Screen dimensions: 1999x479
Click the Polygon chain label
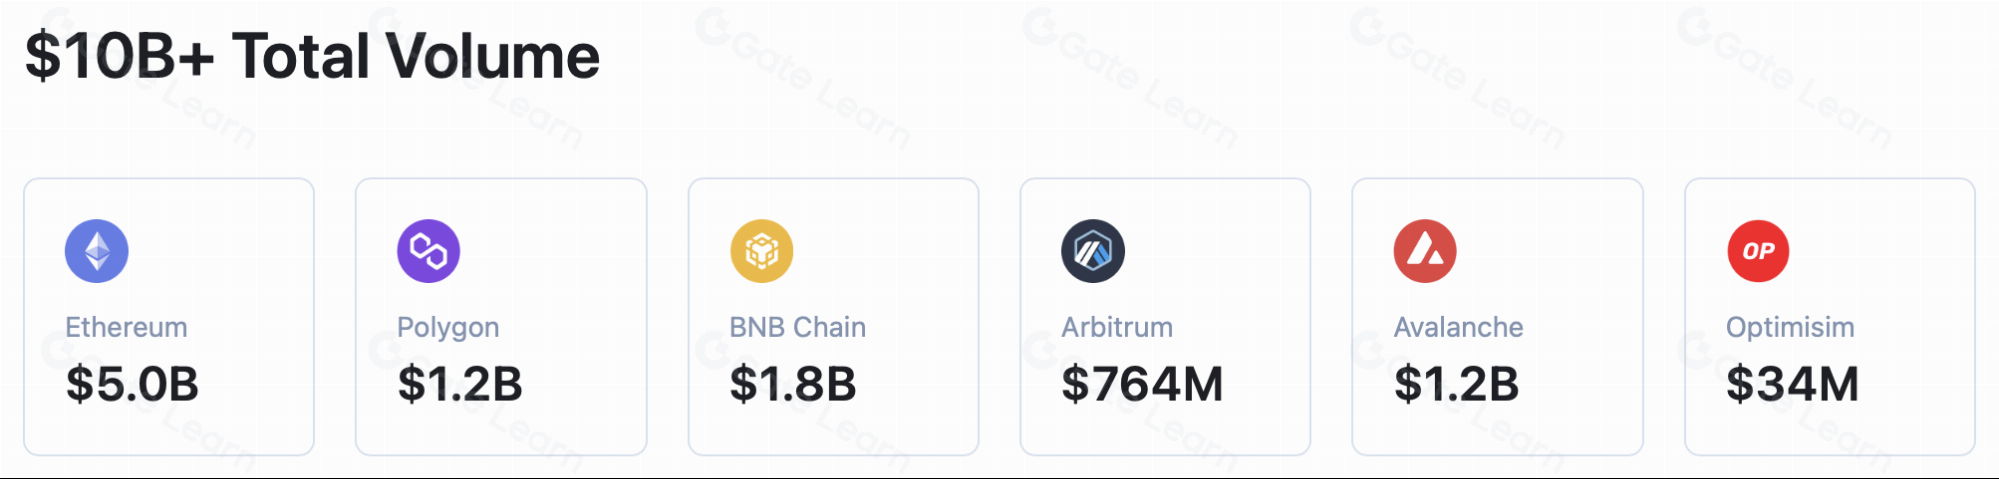(x=448, y=328)
